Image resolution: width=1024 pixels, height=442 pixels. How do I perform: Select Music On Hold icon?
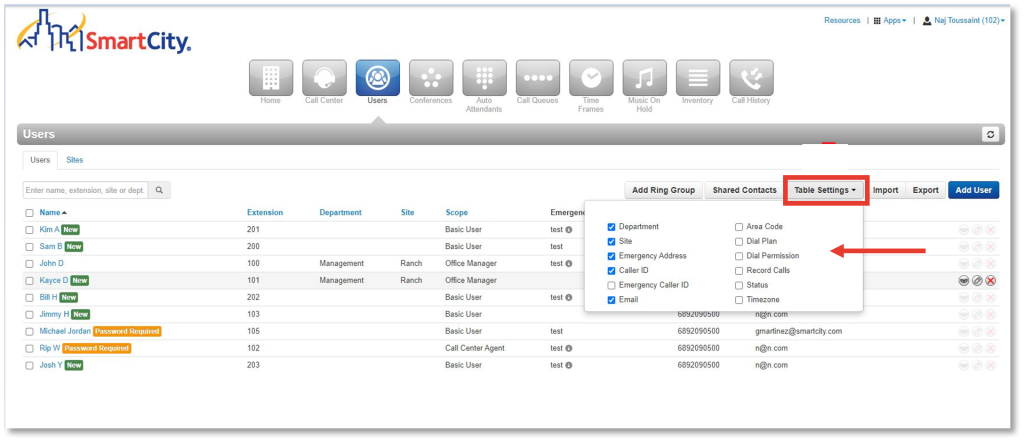point(644,77)
